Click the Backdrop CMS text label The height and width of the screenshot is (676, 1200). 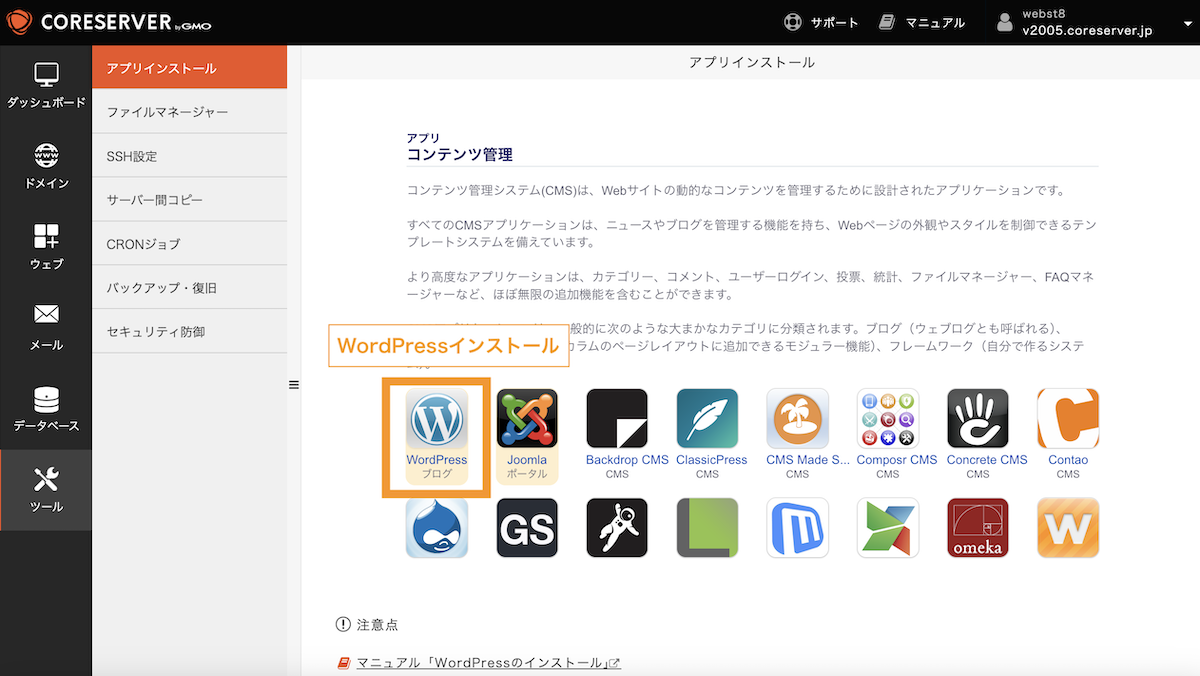pyautogui.click(x=627, y=460)
